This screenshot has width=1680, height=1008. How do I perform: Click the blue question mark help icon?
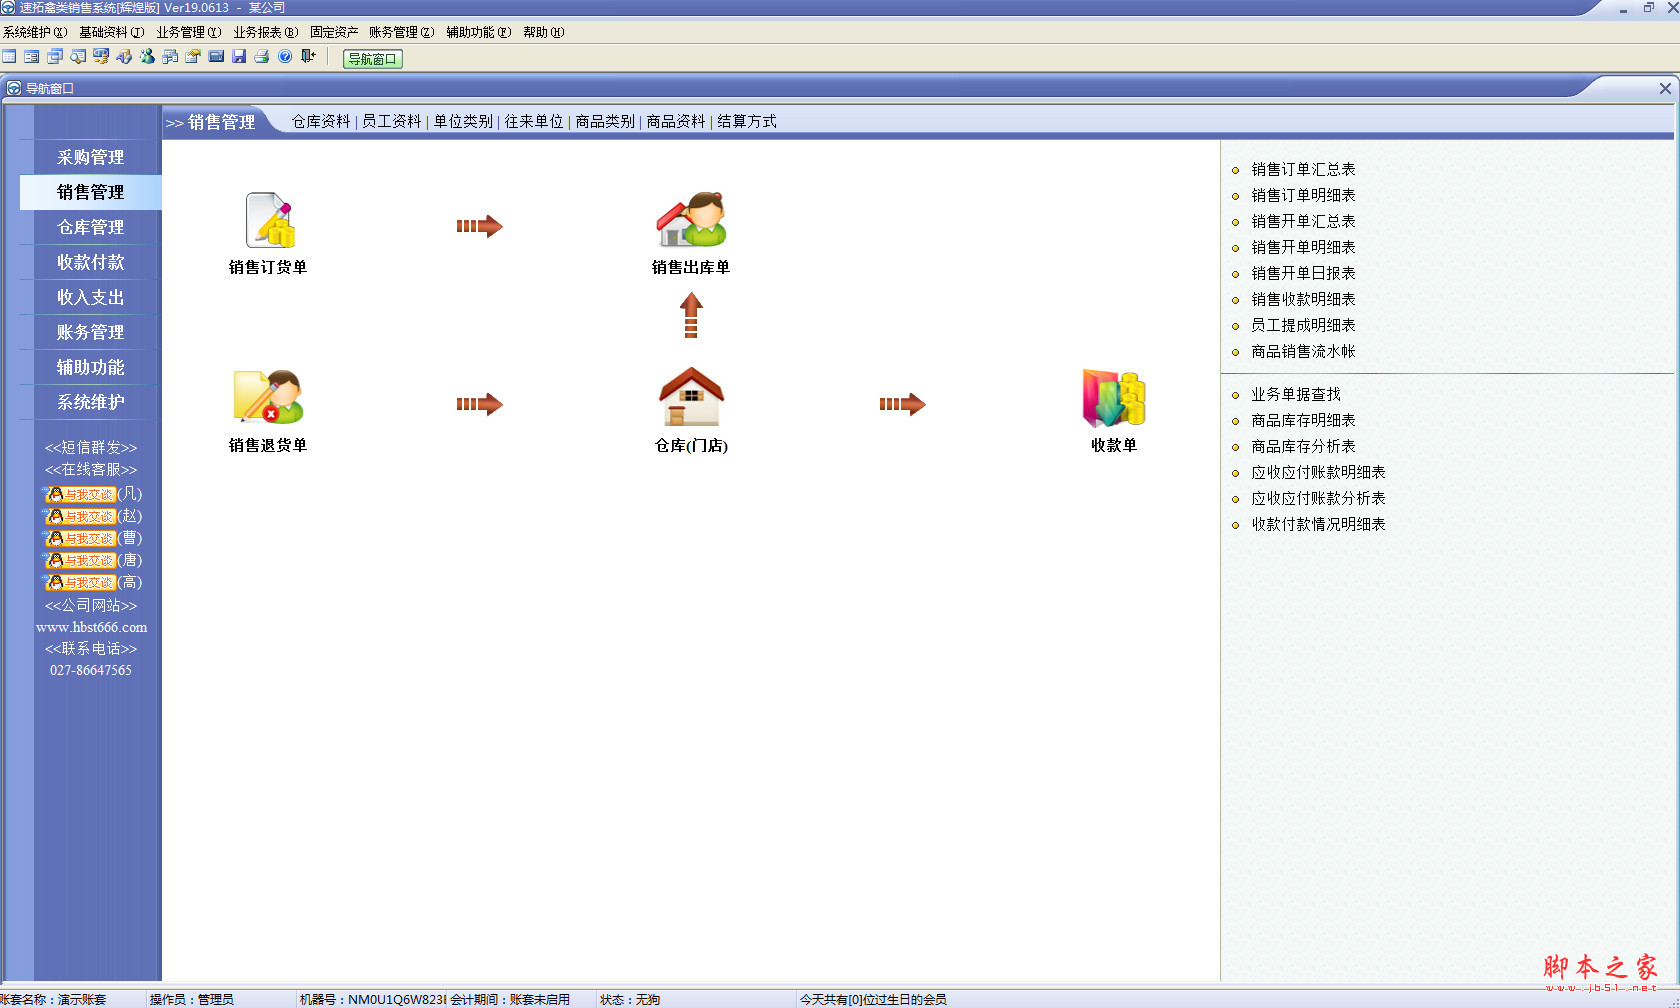(285, 57)
